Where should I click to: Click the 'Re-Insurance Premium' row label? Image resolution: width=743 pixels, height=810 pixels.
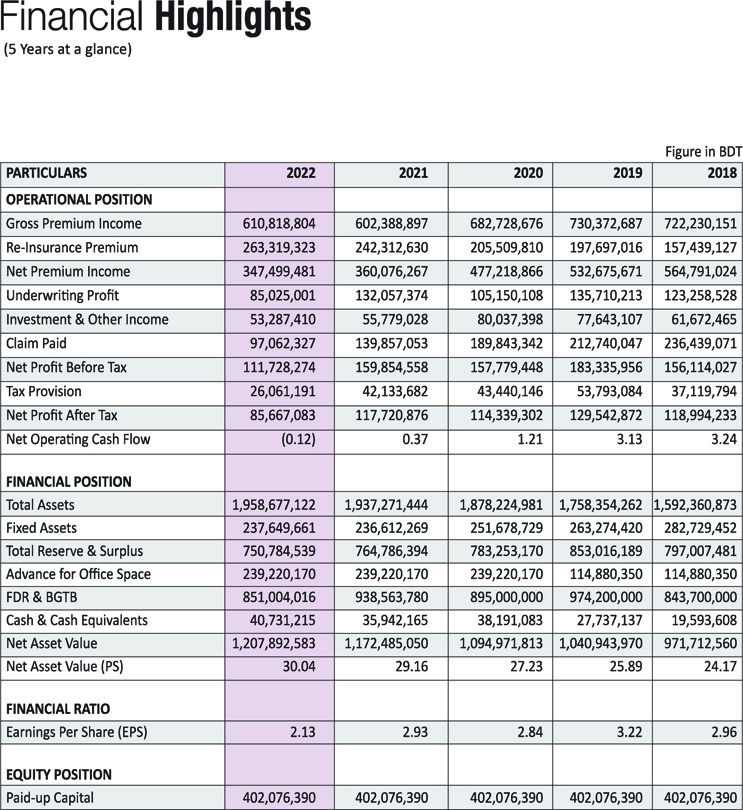(x=72, y=247)
